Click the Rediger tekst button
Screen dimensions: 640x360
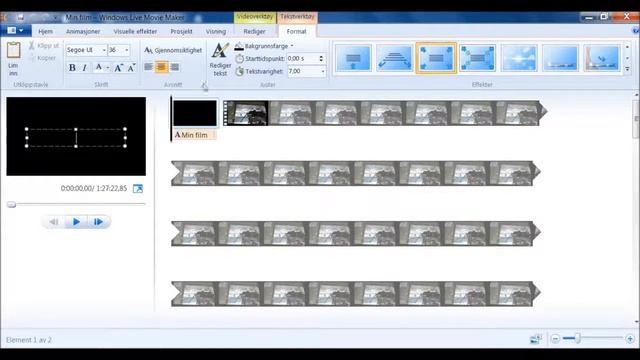pos(220,59)
